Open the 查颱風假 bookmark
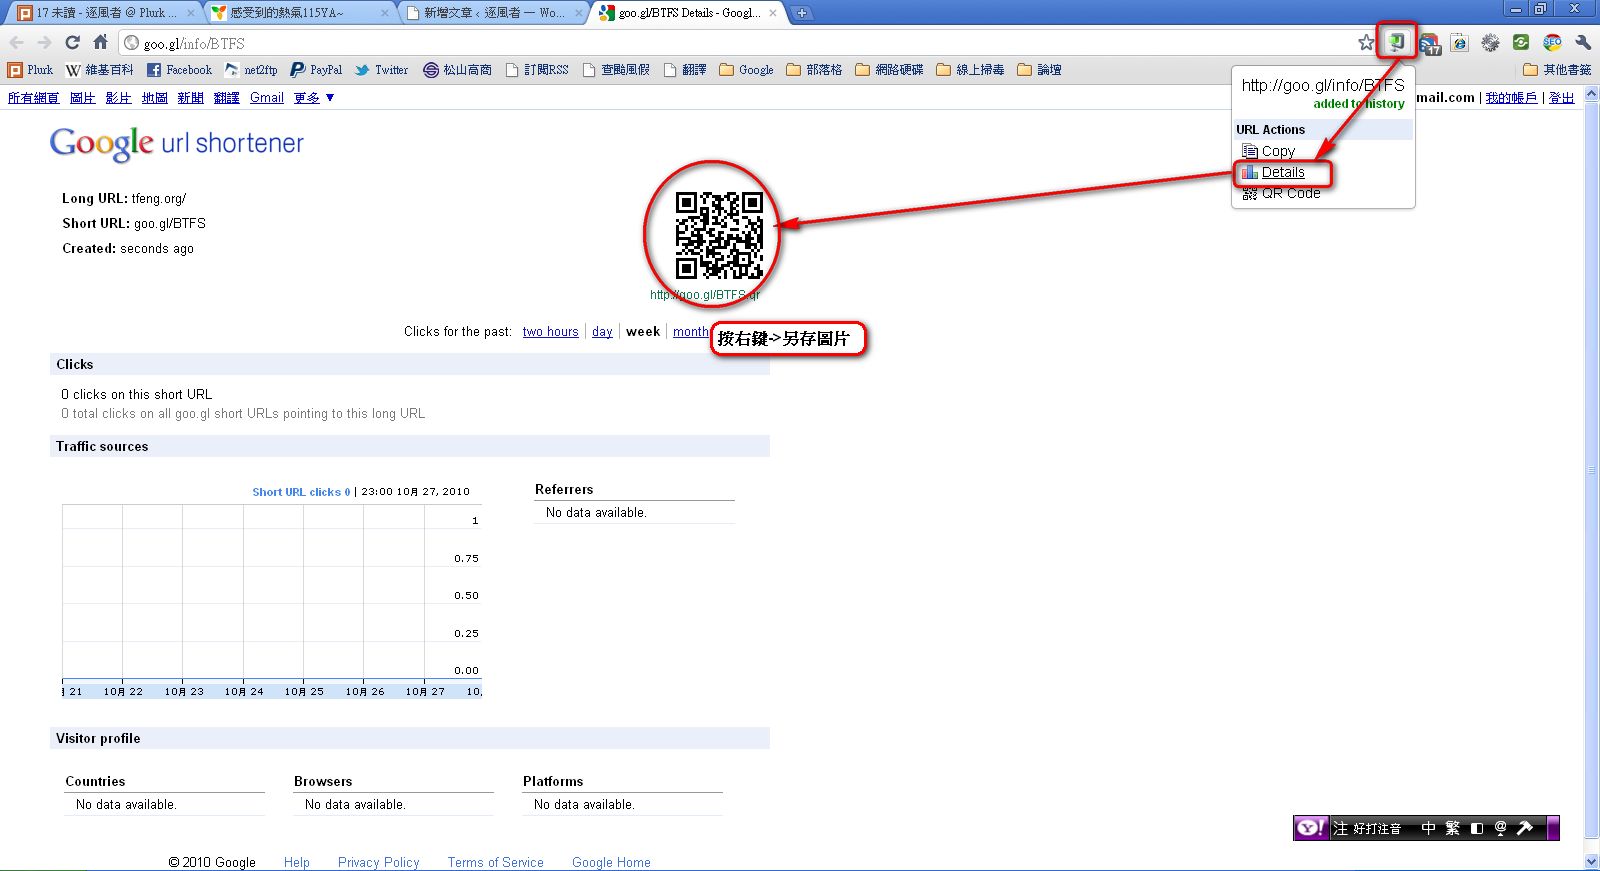Image resolution: width=1600 pixels, height=871 pixels. click(x=616, y=70)
